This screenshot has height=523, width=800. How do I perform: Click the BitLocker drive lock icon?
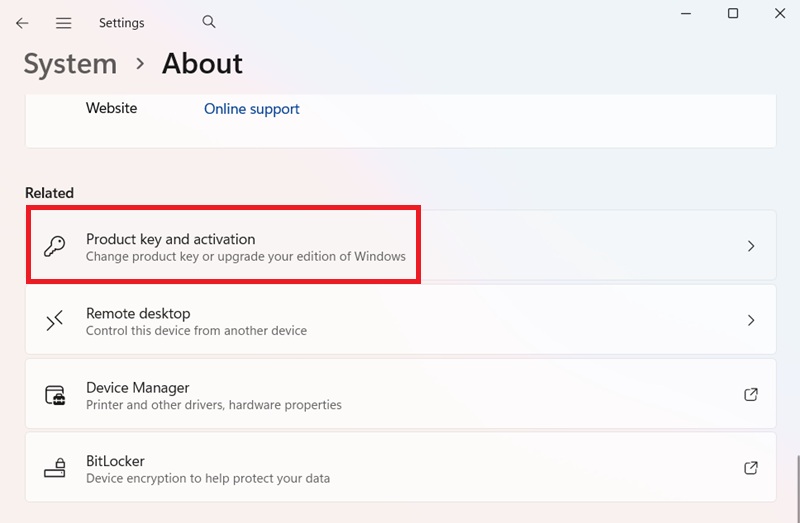[55, 469]
